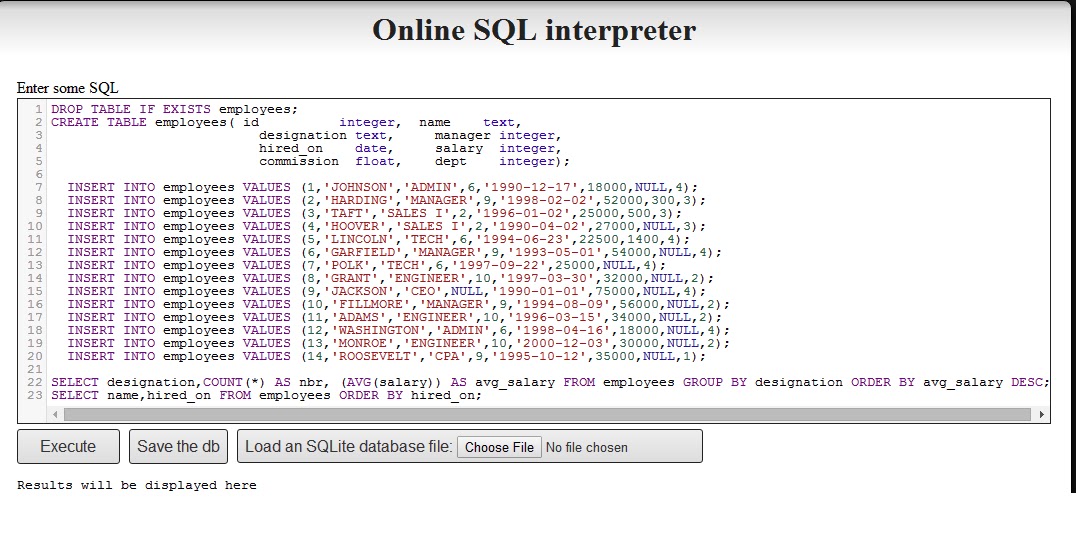The image size is (1076, 559).
Task: Click the 'commission float' column definition
Action: (x=330, y=161)
